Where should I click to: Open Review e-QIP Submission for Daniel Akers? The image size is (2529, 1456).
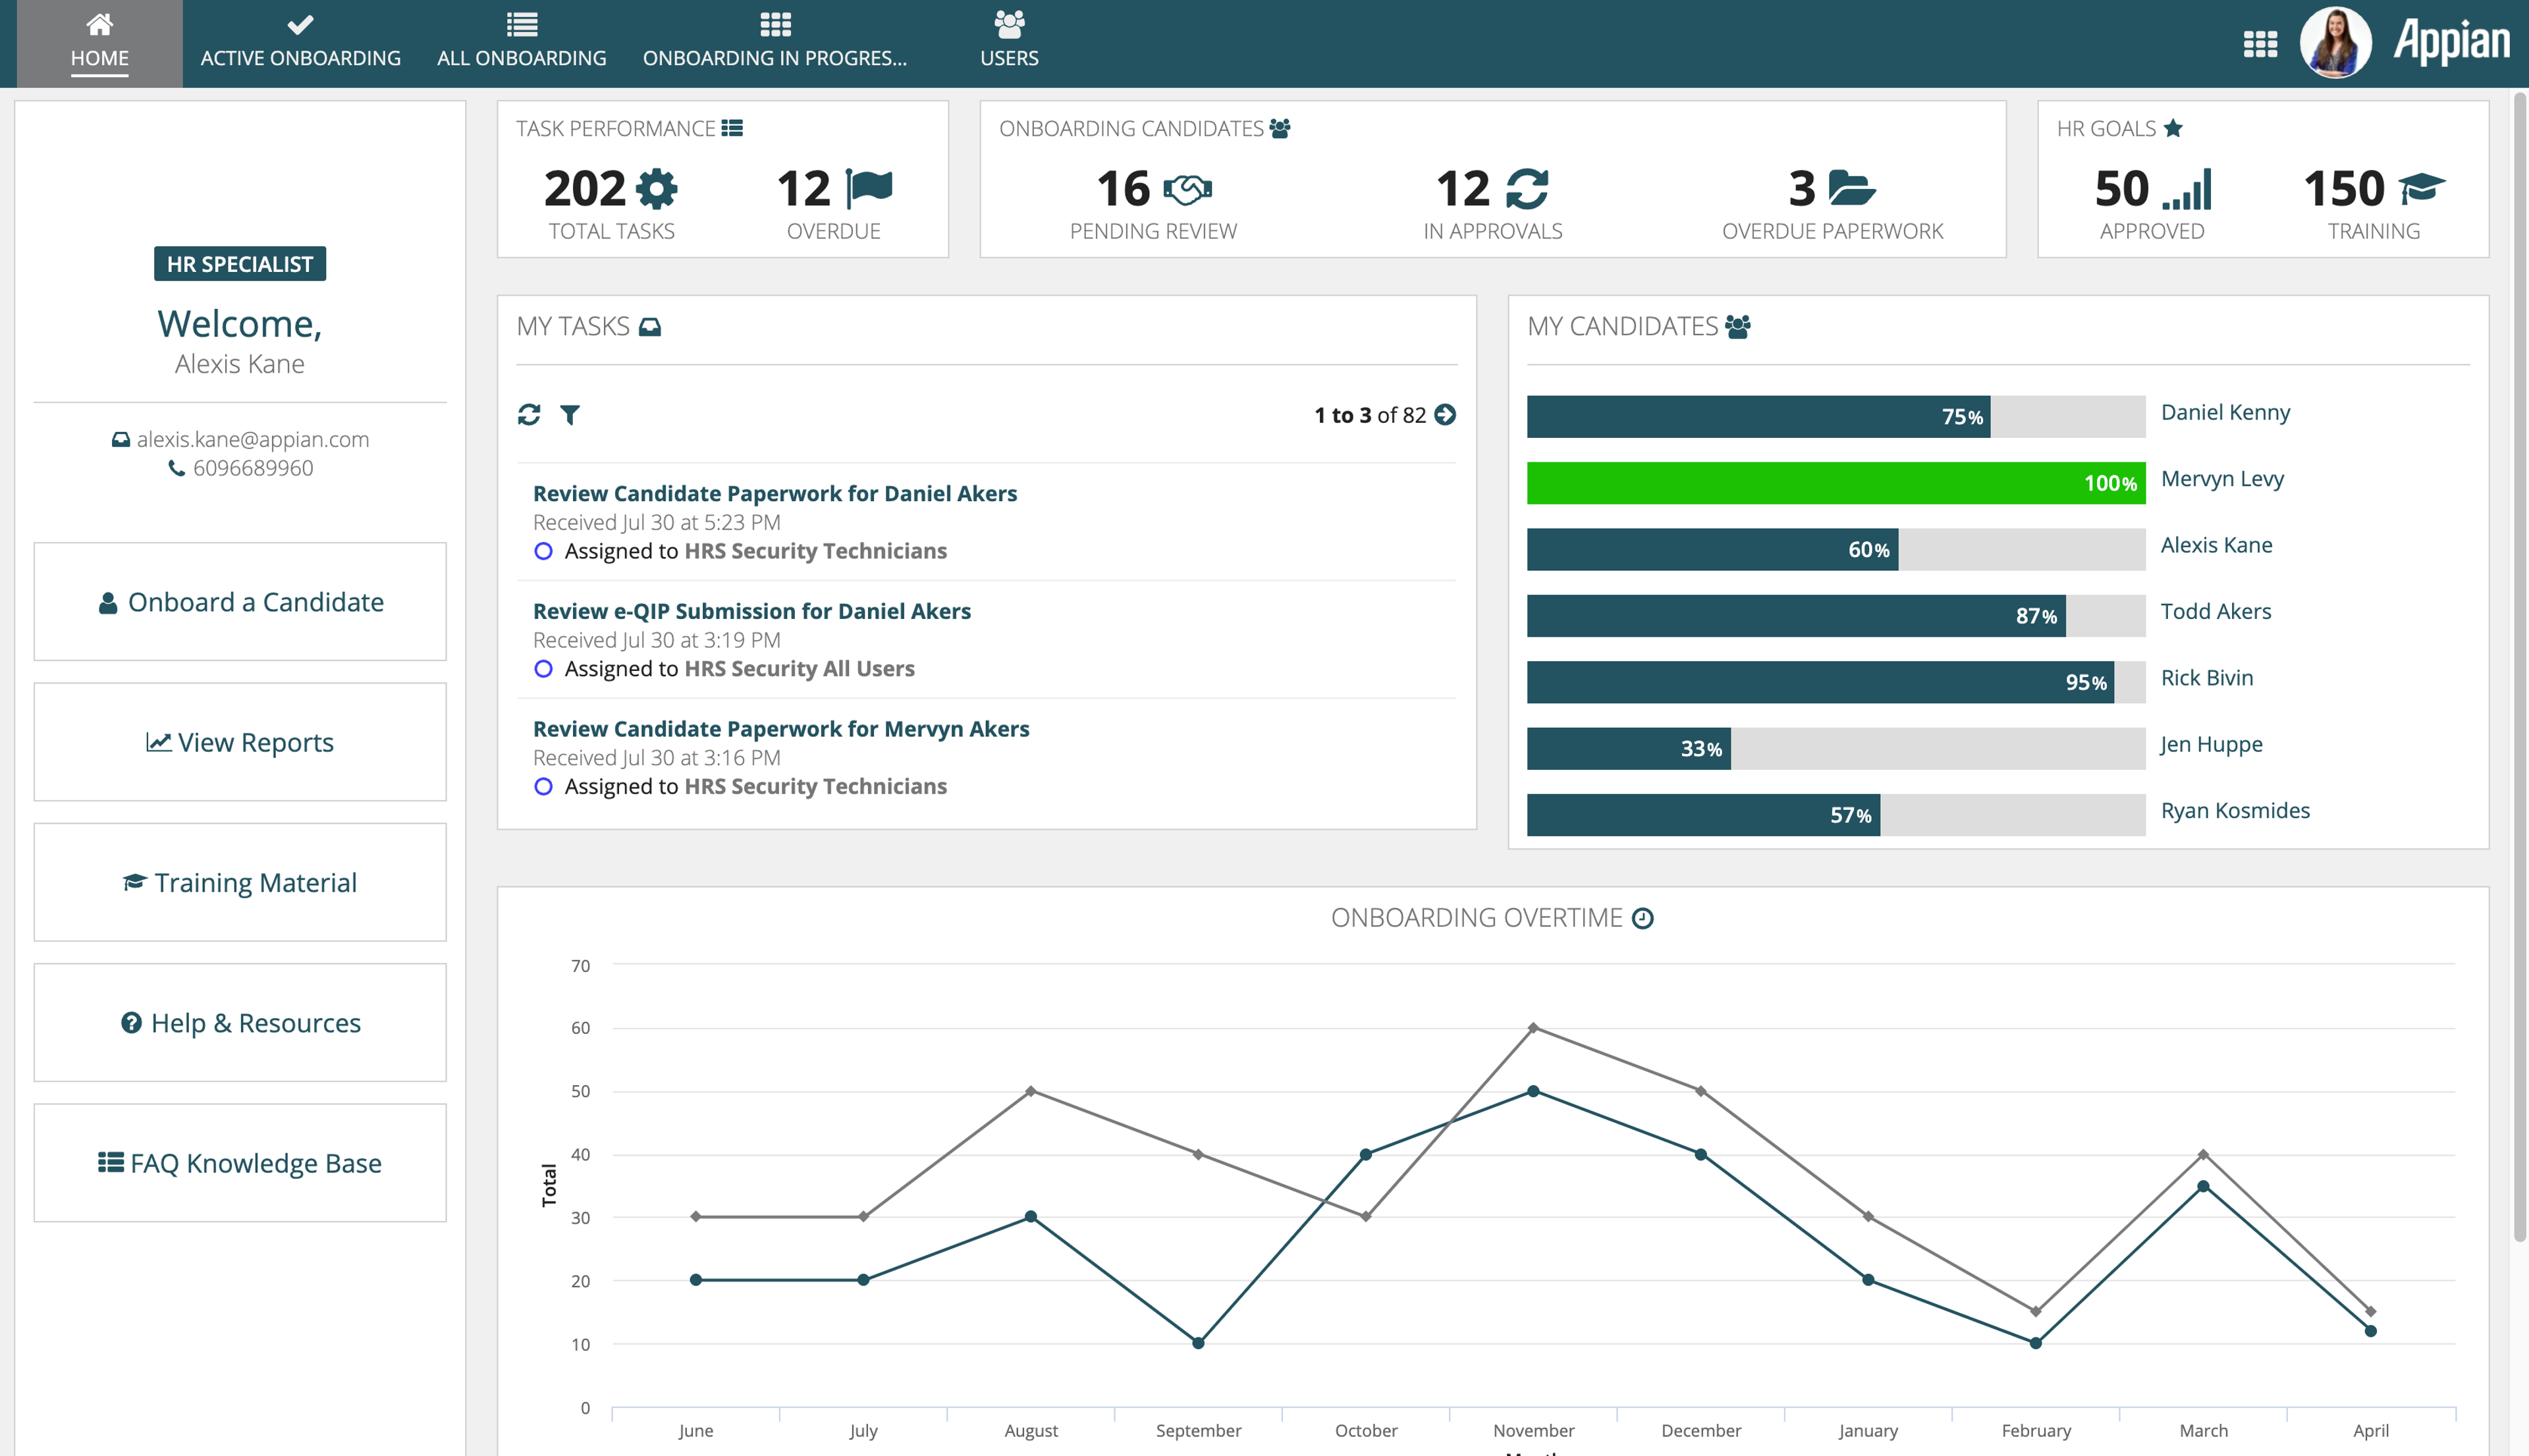(x=752, y=611)
